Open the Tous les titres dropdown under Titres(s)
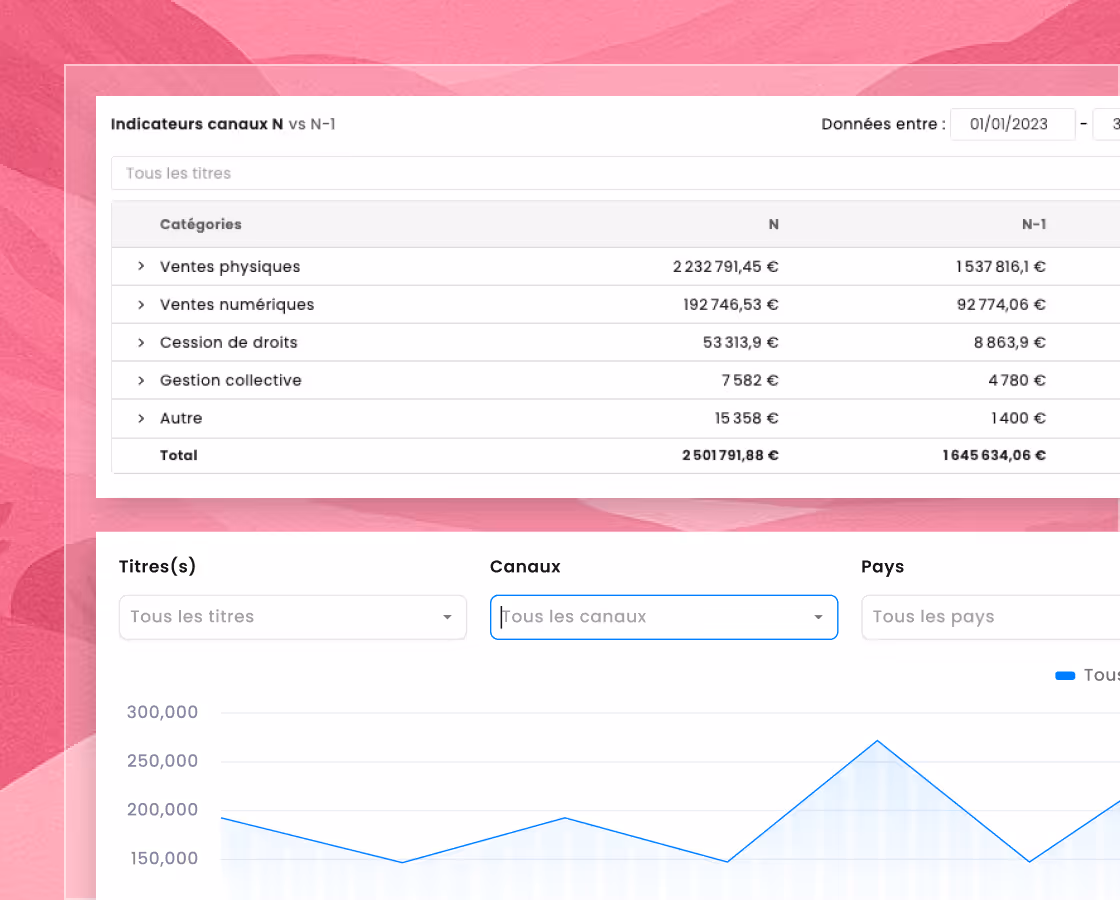 293,617
